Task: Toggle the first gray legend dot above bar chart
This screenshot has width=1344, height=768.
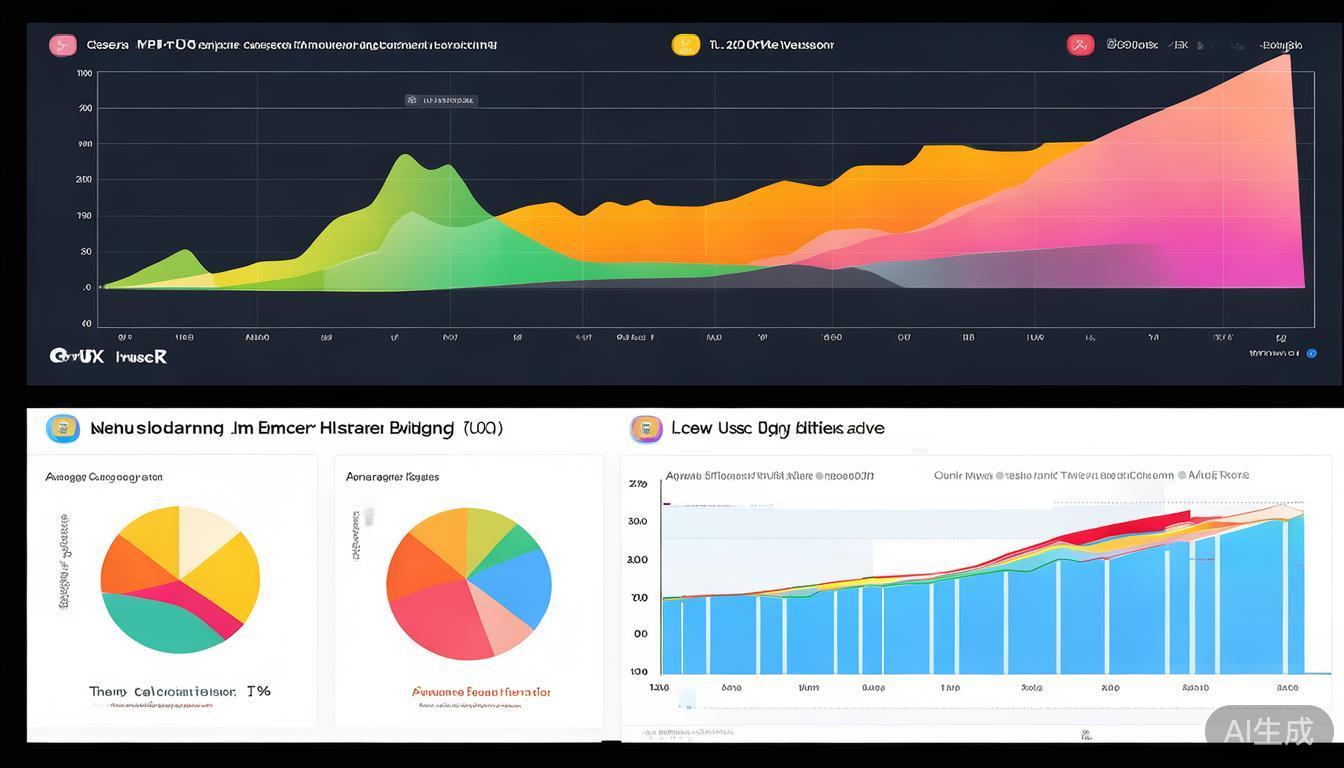Action: [x=819, y=476]
